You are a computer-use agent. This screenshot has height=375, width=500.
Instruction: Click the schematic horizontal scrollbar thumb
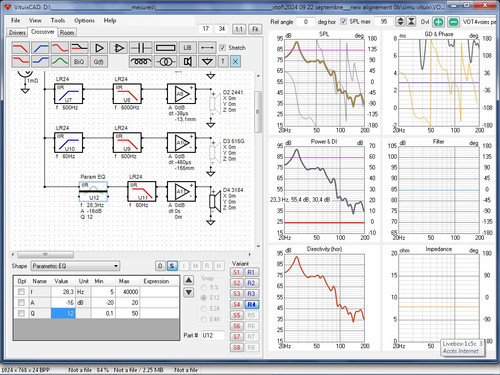coord(45,255)
